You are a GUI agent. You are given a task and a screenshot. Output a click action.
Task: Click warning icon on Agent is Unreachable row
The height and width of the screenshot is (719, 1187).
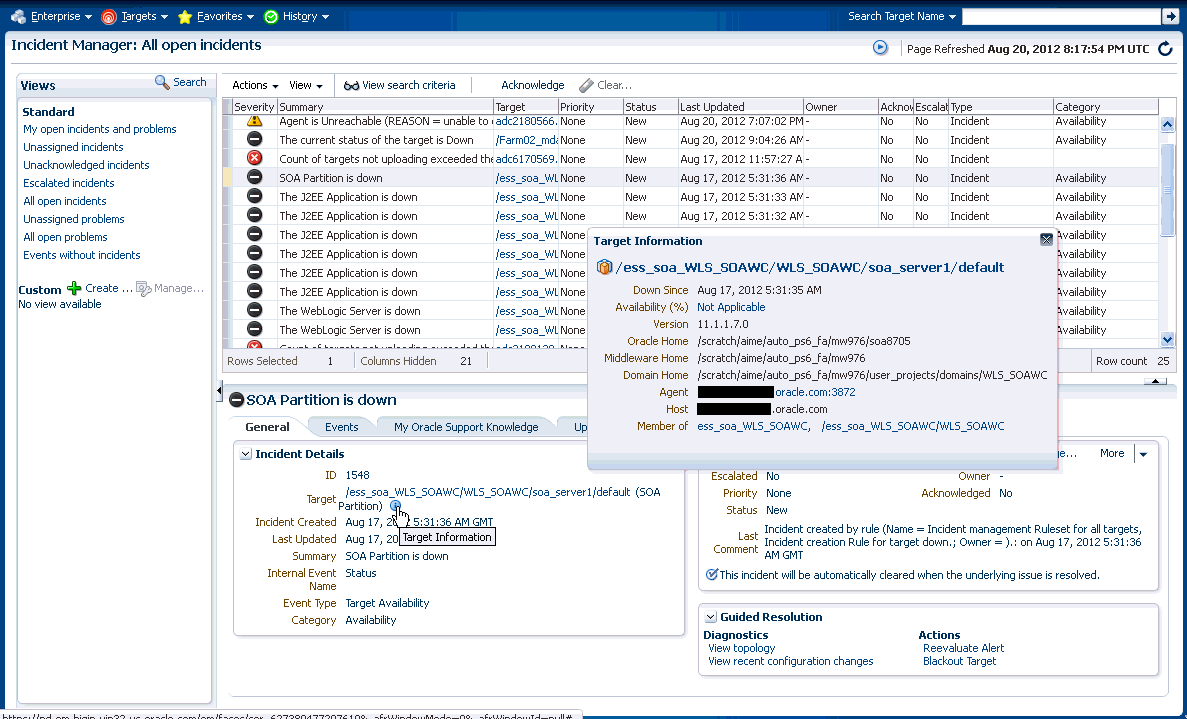tap(254, 120)
